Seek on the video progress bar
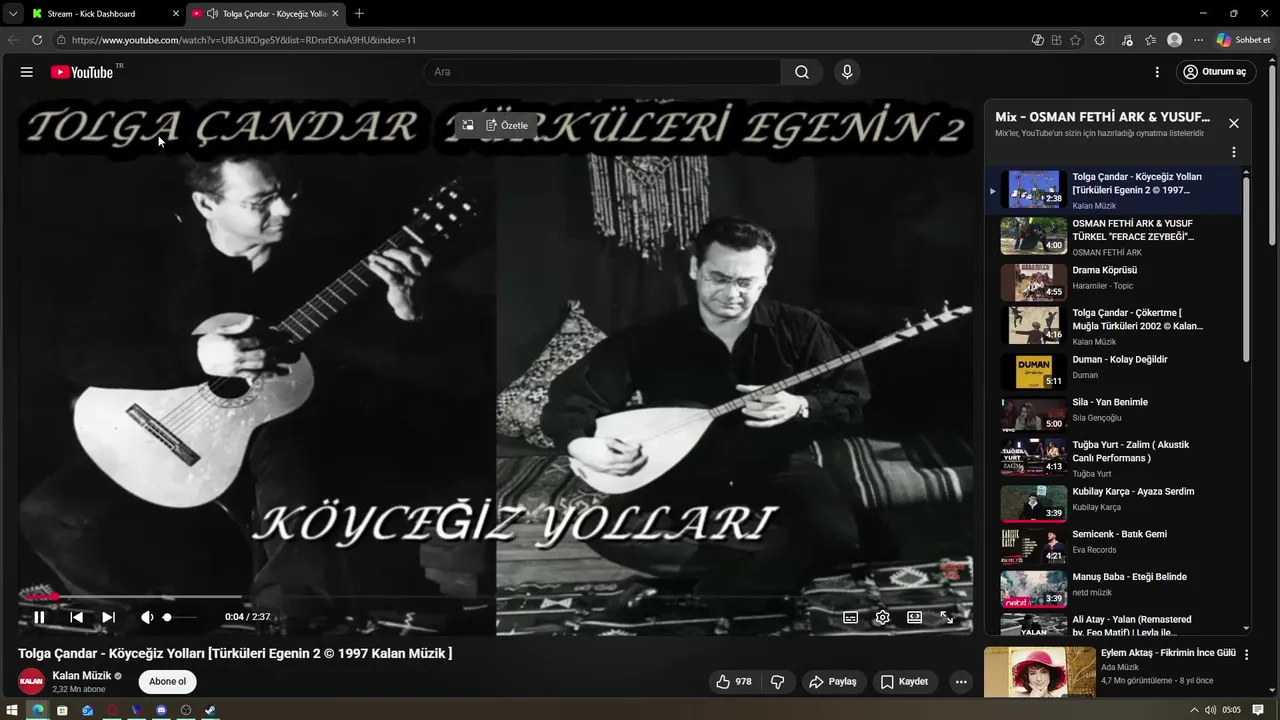This screenshot has width=1280, height=720. [x=495, y=597]
